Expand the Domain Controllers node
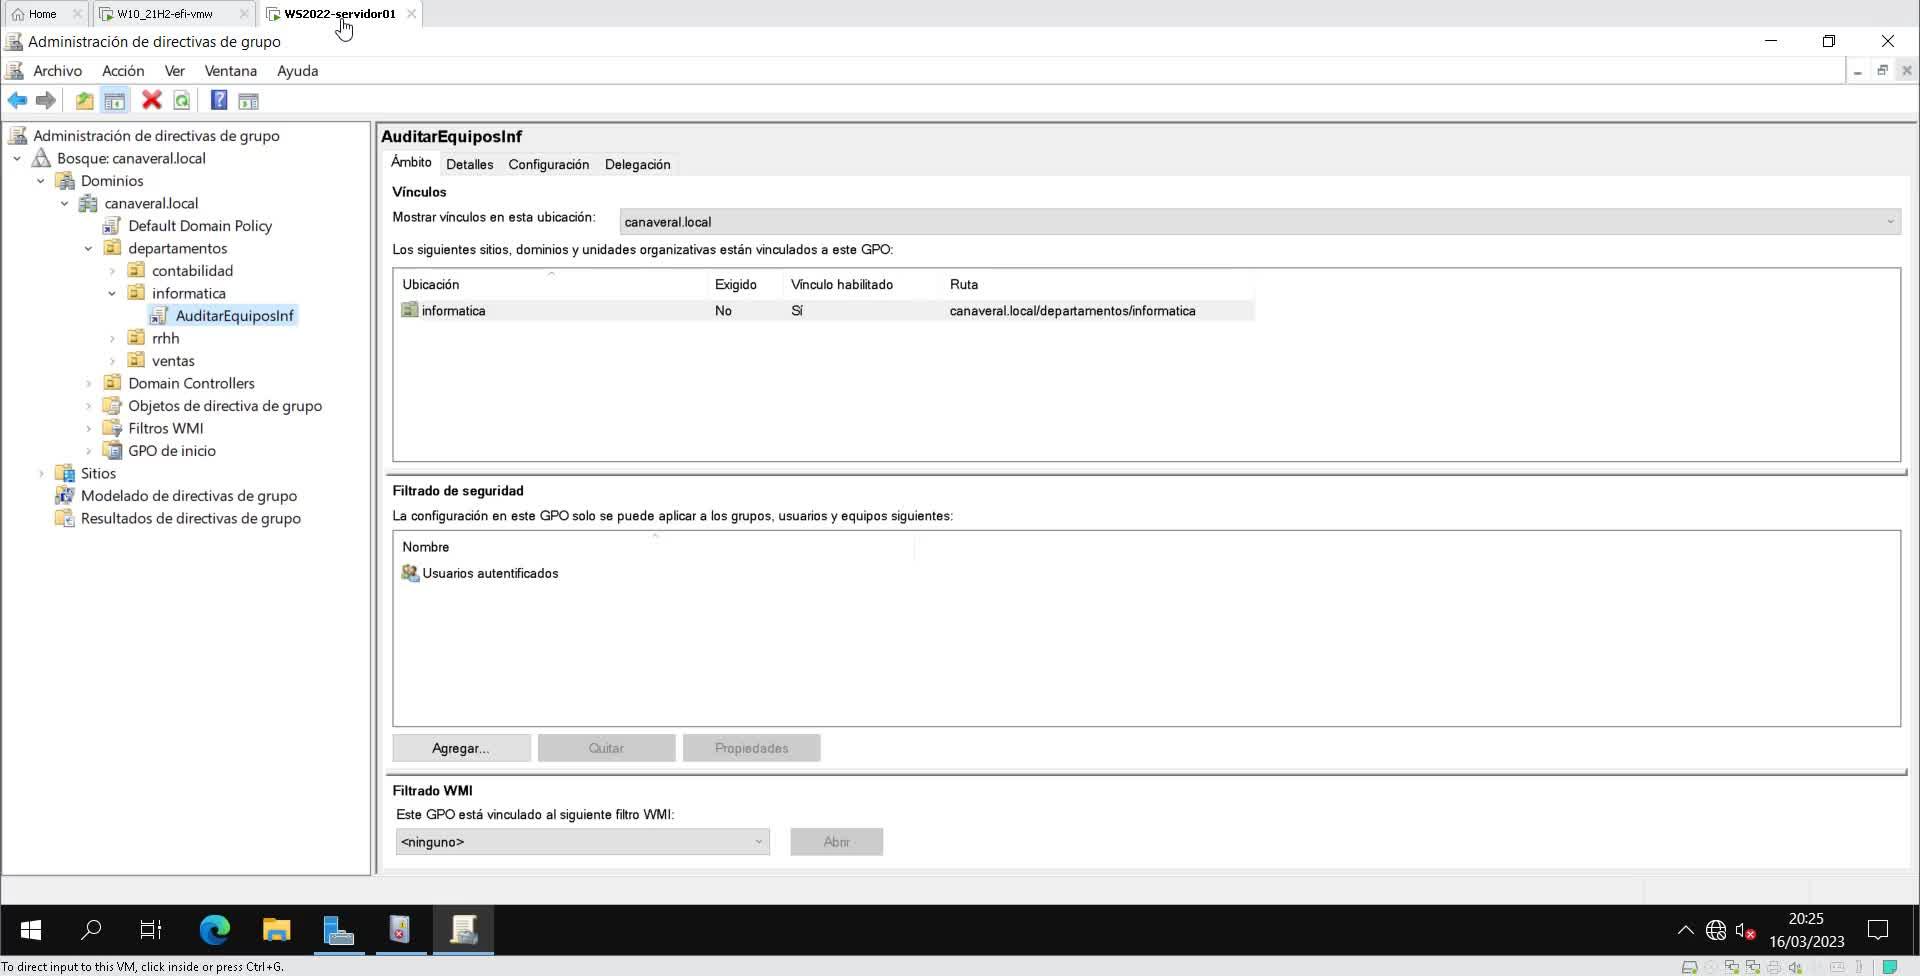Viewport: 1920px width, 976px height. [x=89, y=384]
